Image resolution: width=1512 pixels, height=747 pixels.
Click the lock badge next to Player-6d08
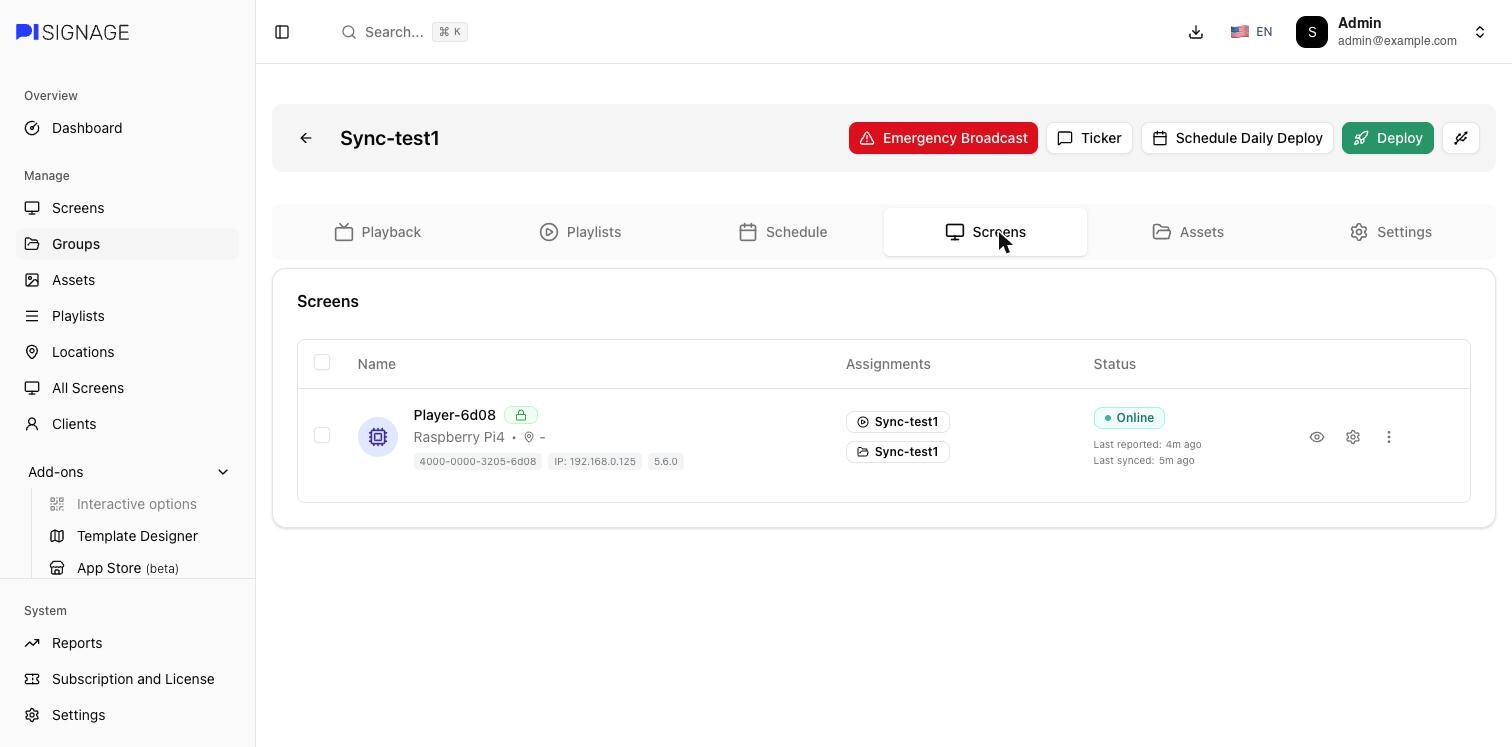click(521, 415)
